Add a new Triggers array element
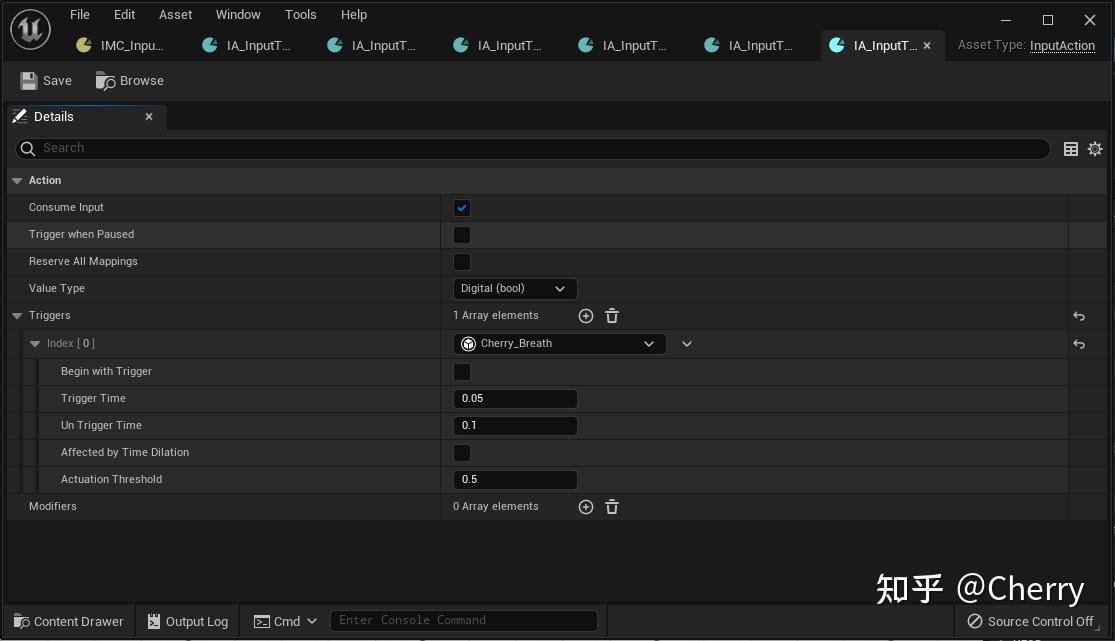The image size is (1115, 641). 586,315
